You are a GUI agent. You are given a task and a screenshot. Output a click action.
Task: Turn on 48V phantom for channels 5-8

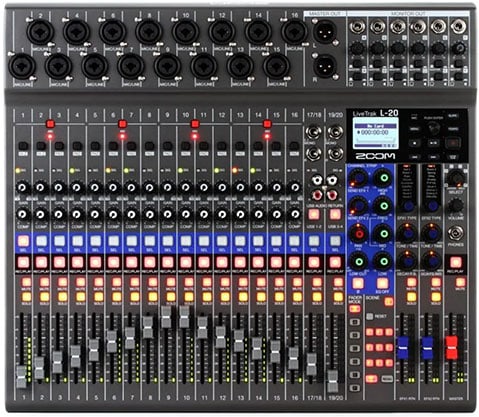tap(122, 124)
